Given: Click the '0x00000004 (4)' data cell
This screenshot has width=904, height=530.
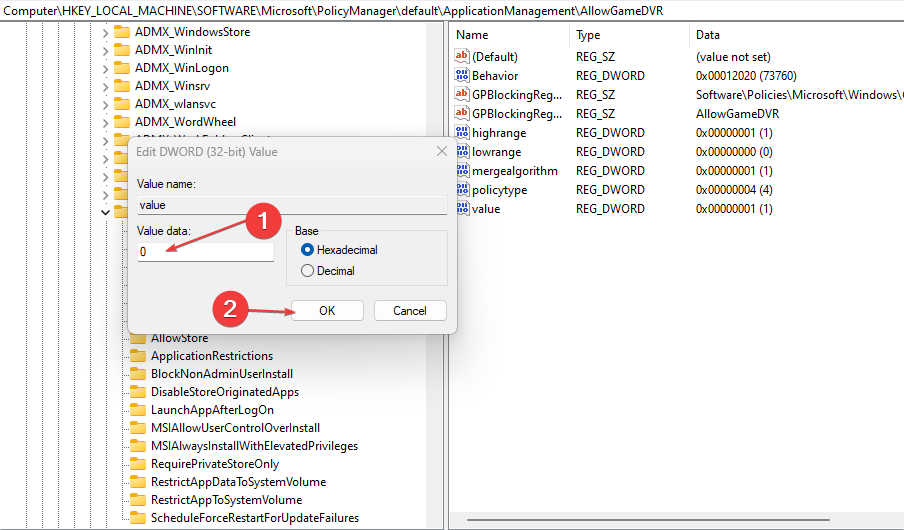Looking at the screenshot, I should click(x=734, y=190).
